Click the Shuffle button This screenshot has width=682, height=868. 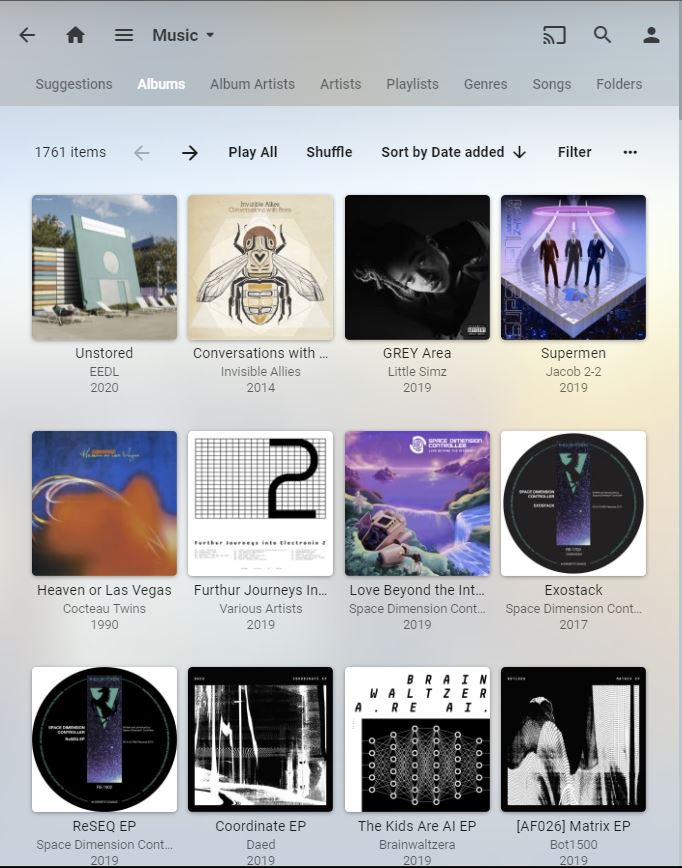[x=329, y=152]
